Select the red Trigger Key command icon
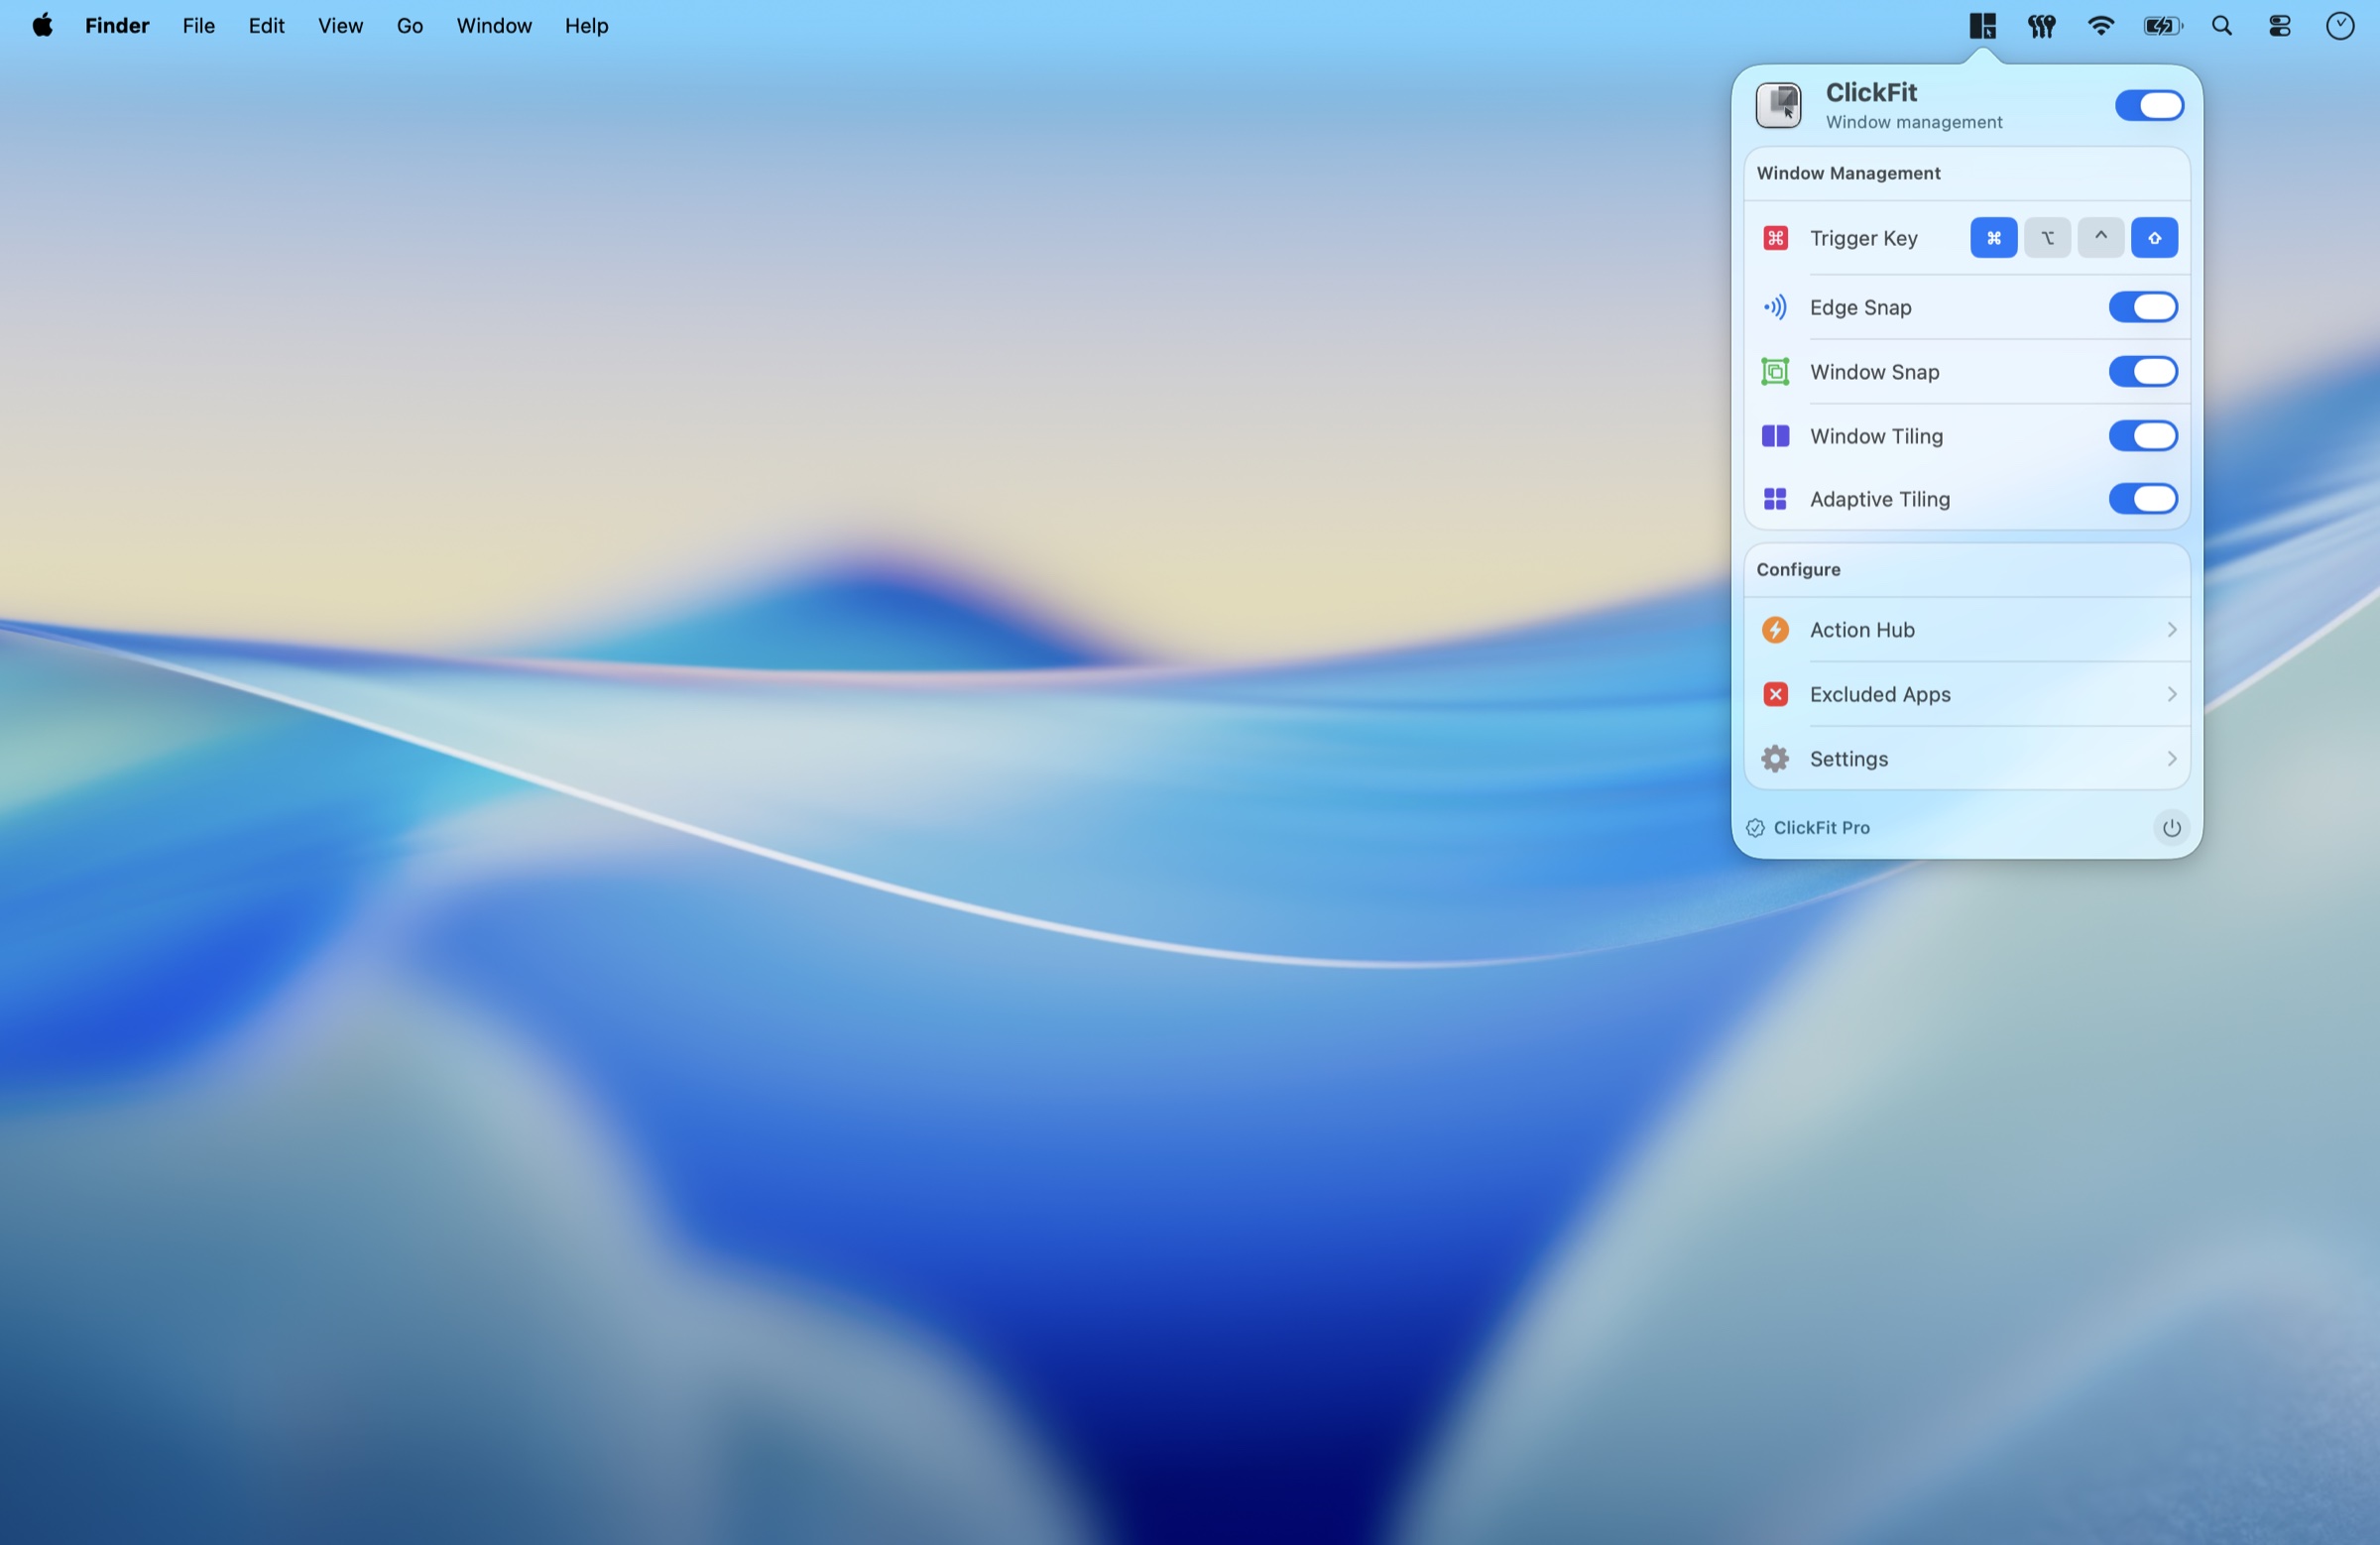The height and width of the screenshot is (1545, 2380). click(x=1775, y=238)
